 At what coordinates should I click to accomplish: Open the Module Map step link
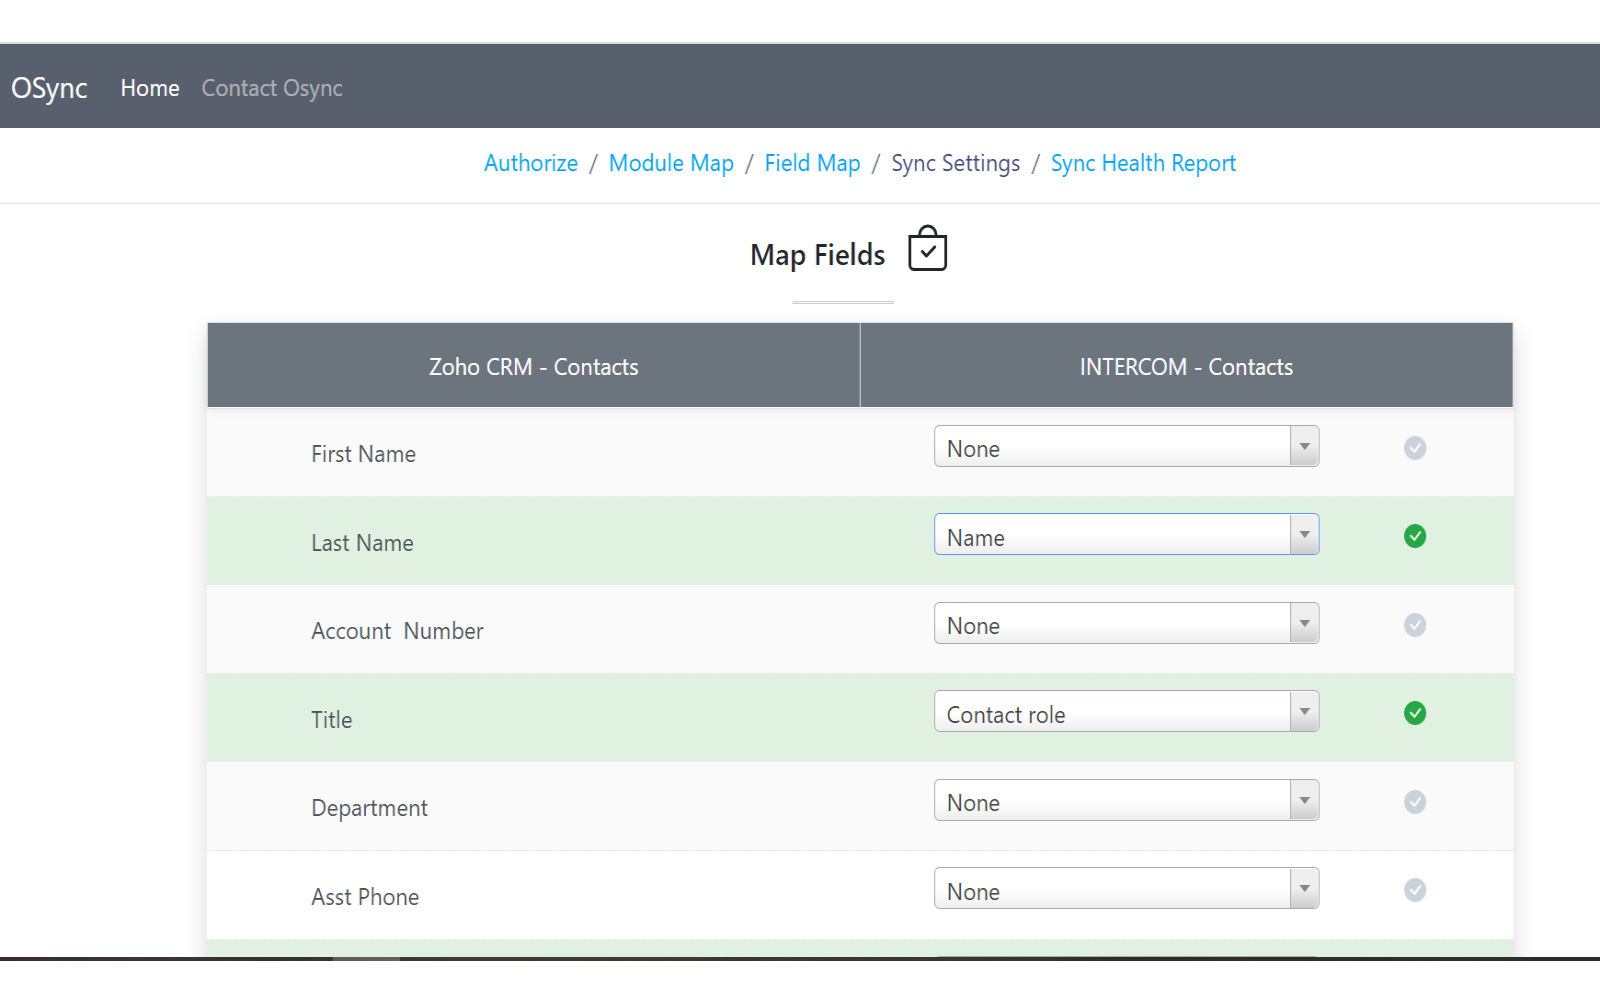(671, 163)
